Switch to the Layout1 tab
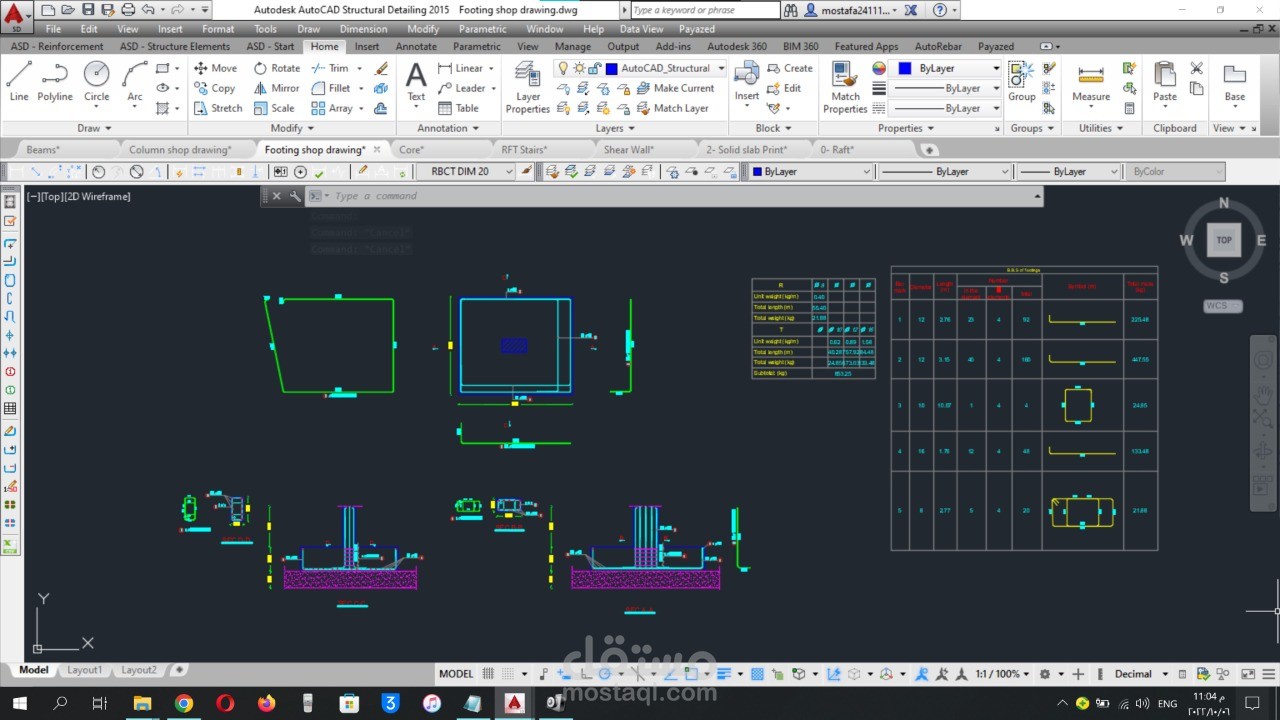 (x=84, y=670)
